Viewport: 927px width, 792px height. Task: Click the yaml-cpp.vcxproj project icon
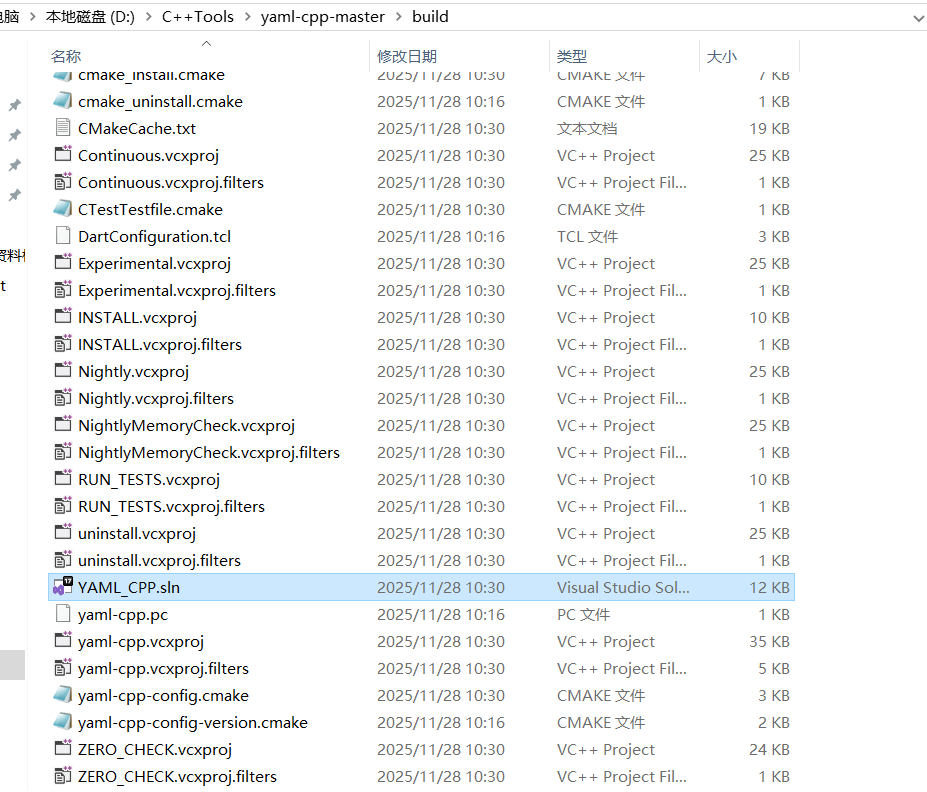(61, 641)
